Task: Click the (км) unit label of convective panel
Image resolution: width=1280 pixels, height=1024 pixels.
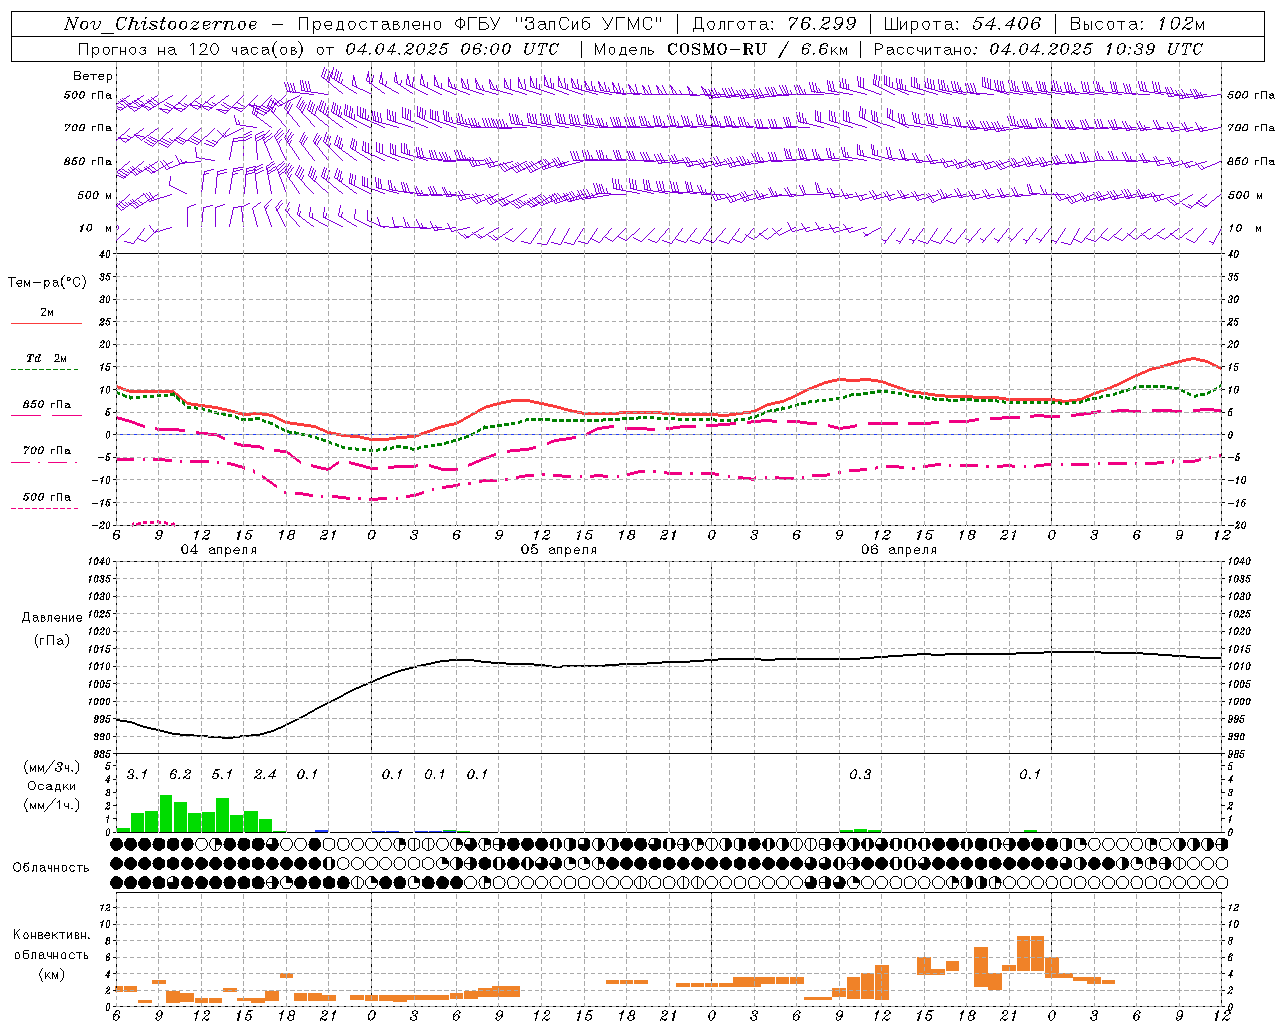Action: (51, 974)
